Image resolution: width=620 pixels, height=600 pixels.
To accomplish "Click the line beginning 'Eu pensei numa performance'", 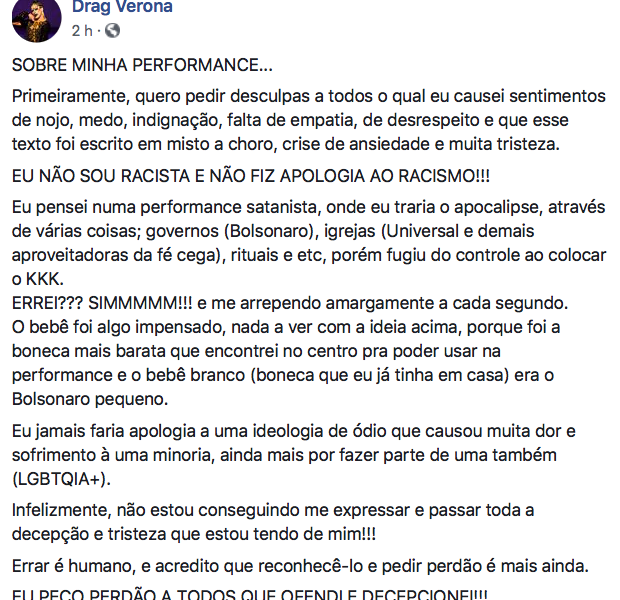I will [x=308, y=208].
